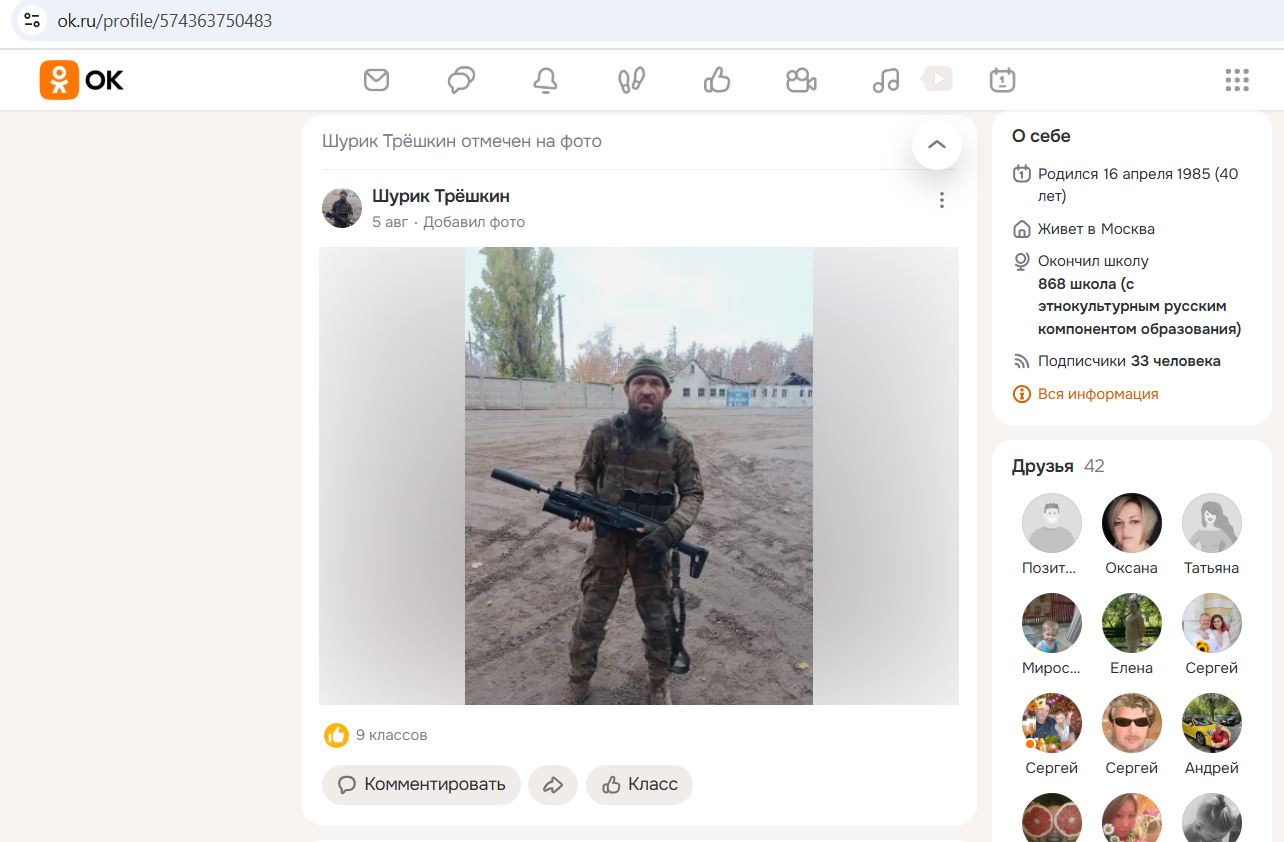This screenshot has width=1284, height=842.
Task: Check Notifications using the bell icon
Action: (x=545, y=80)
